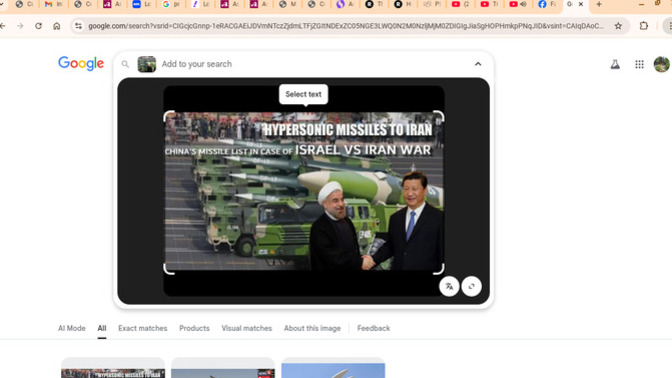Switch to AI Mode tab
Viewport: 672px width, 378px height.
click(72, 328)
